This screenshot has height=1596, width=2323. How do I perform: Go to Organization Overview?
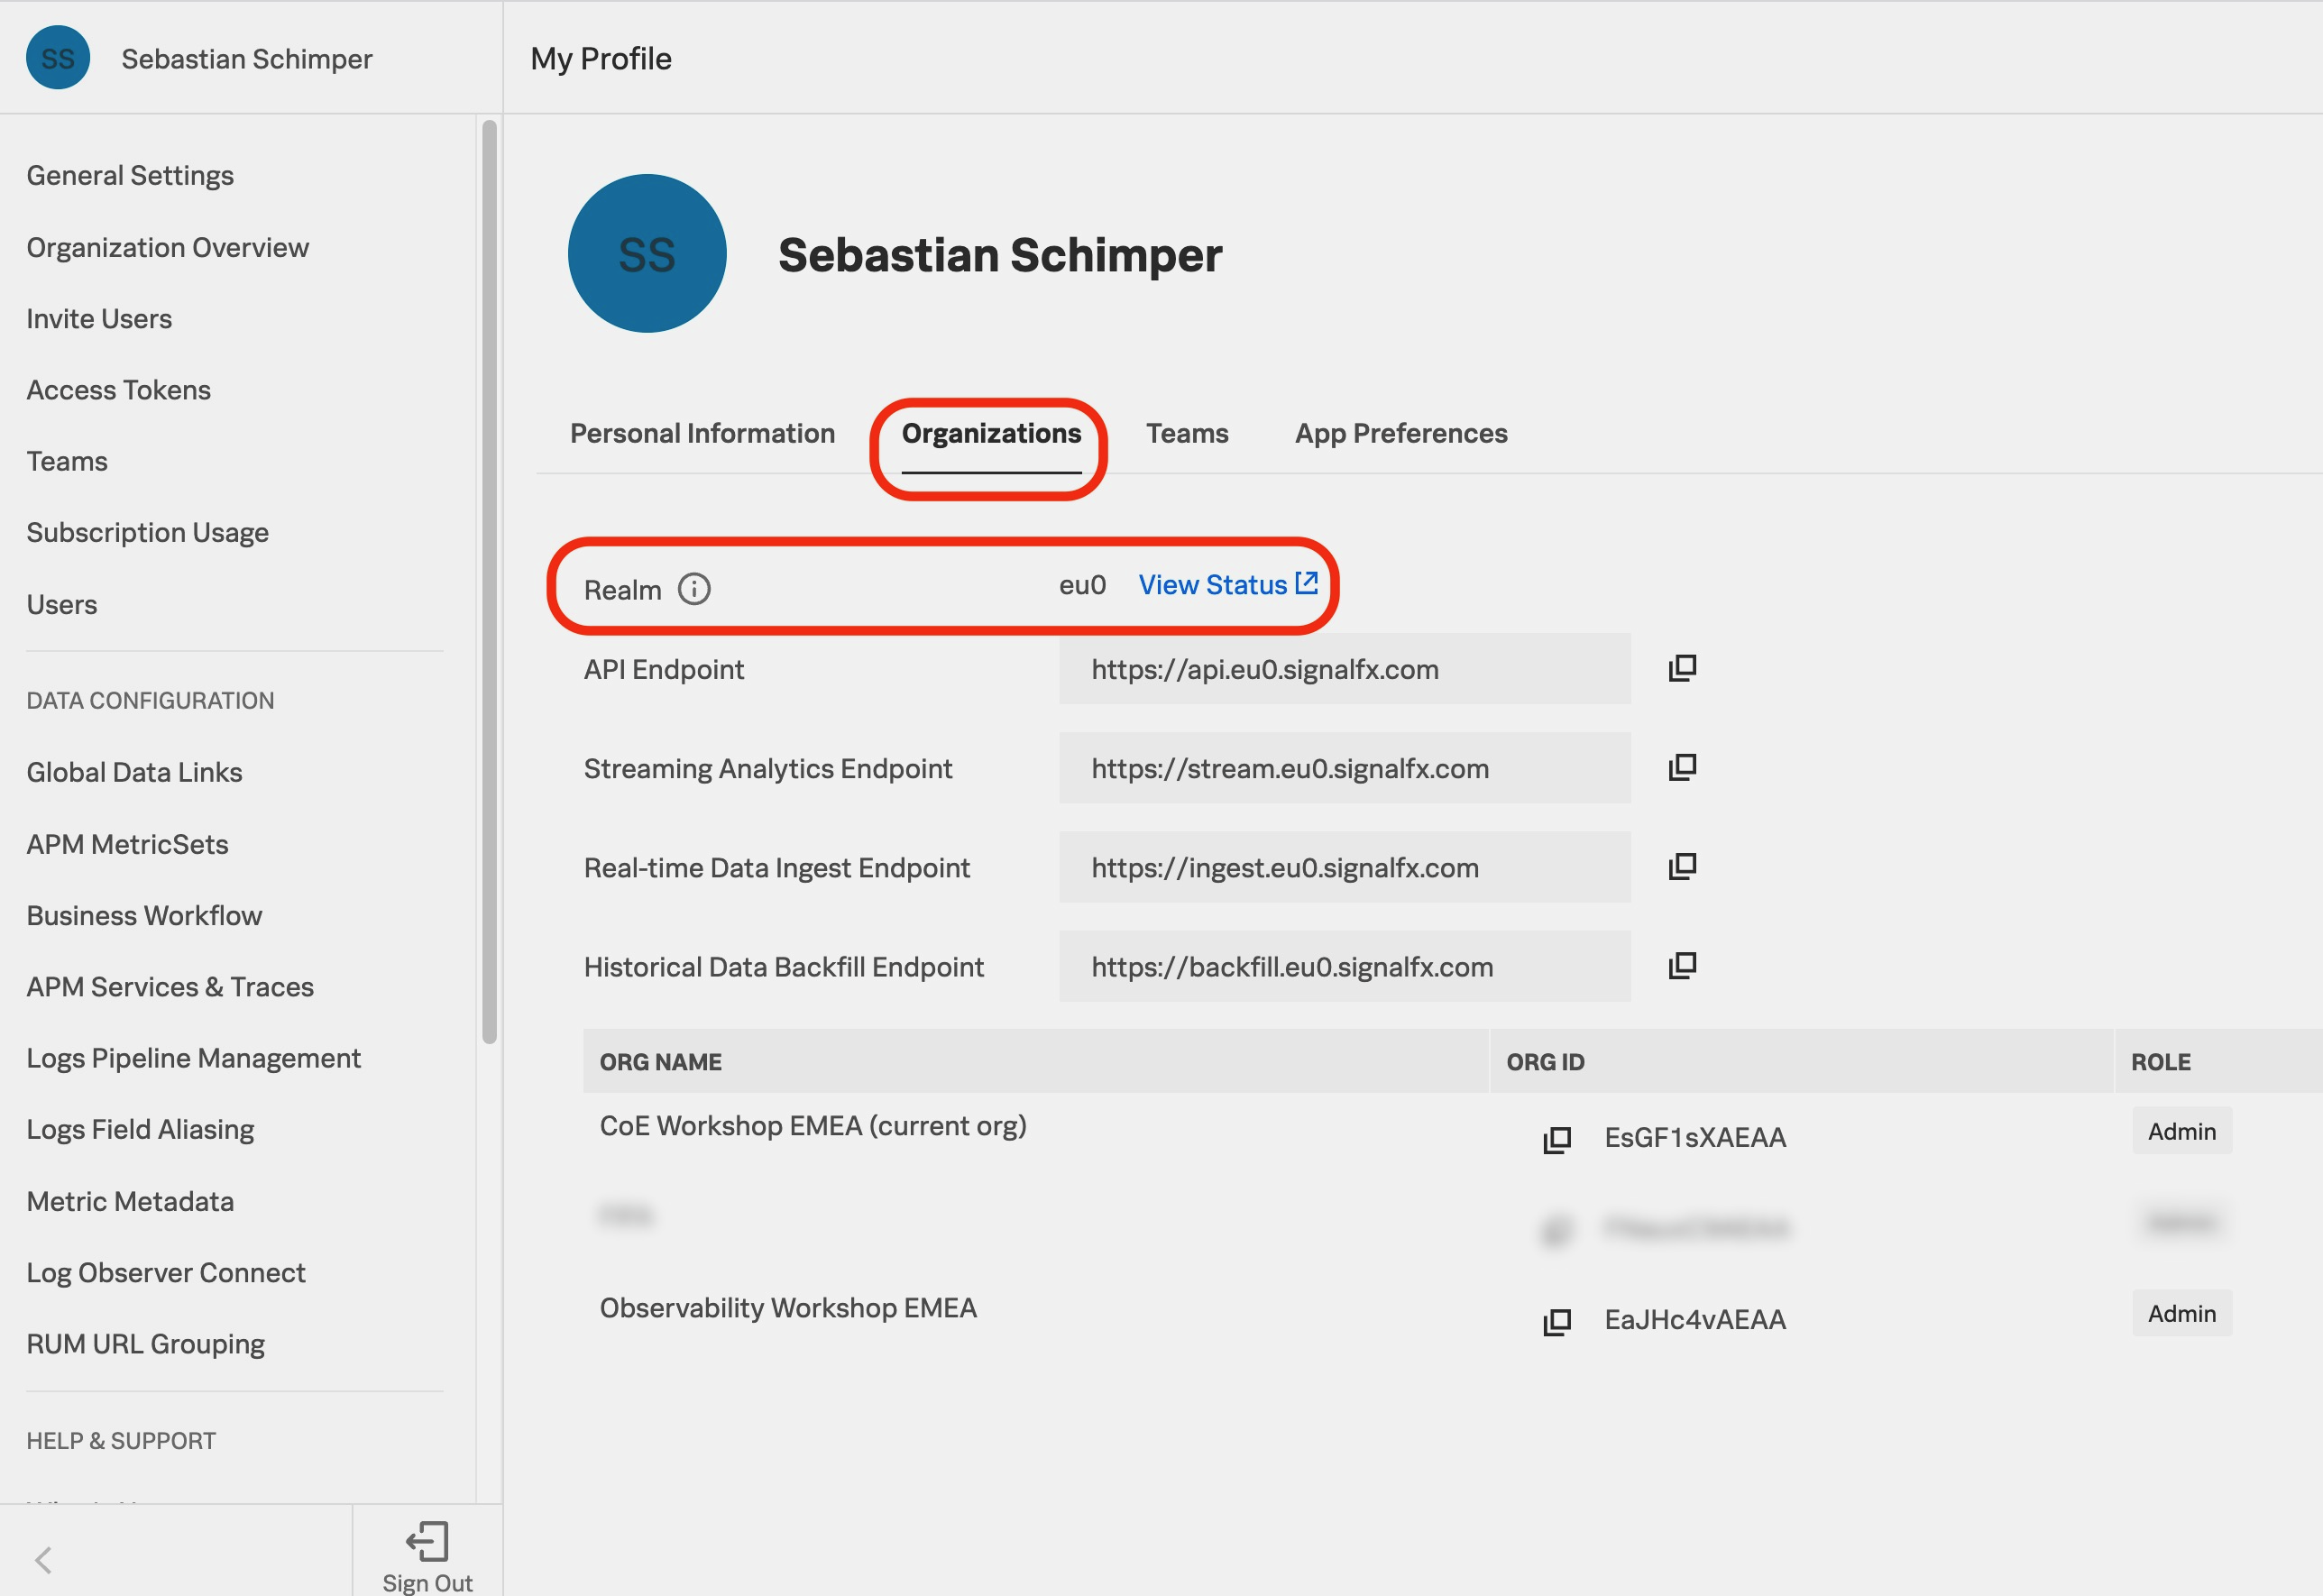click(168, 247)
